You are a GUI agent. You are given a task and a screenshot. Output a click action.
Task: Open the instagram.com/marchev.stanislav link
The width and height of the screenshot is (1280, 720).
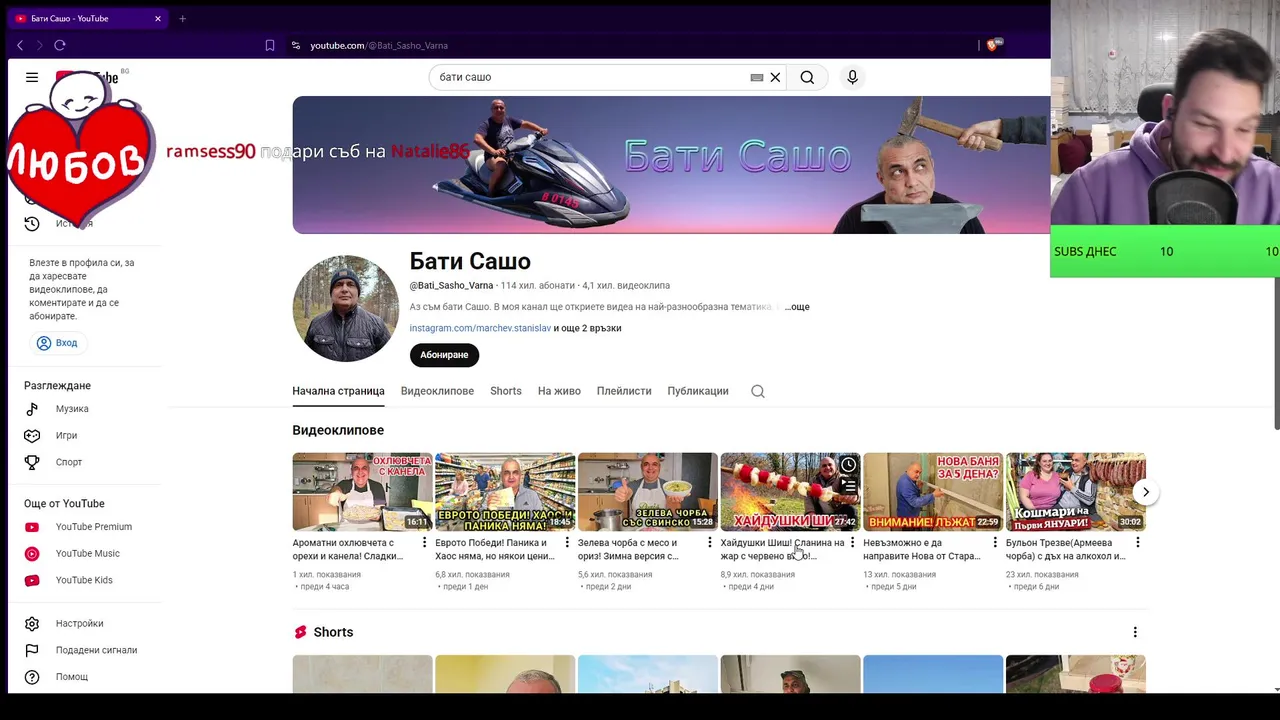[x=480, y=328]
